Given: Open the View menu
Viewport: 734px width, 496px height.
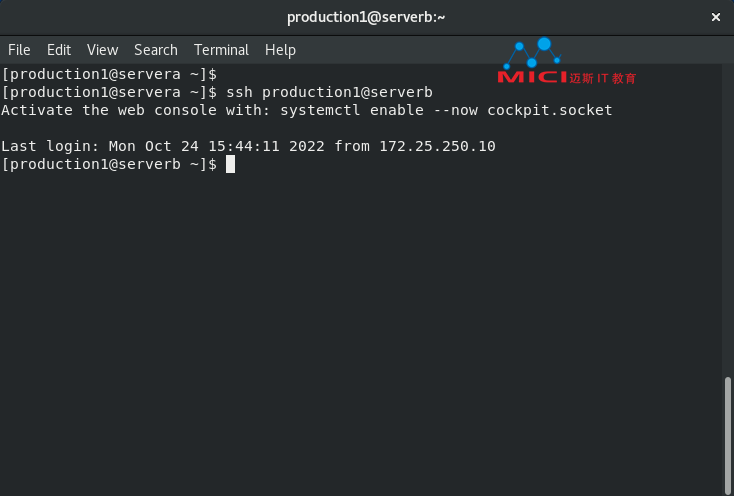Looking at the screenshot, I should click(x=103, y=50).
